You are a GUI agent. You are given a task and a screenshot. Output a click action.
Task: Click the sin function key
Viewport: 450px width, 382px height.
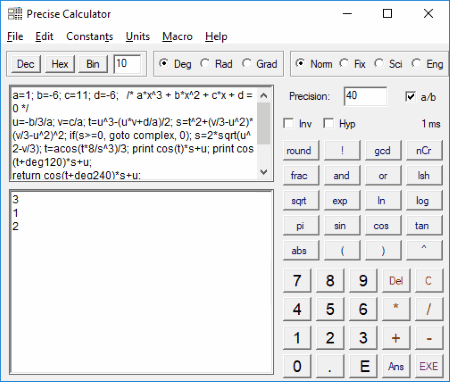[x=342, y=226]
